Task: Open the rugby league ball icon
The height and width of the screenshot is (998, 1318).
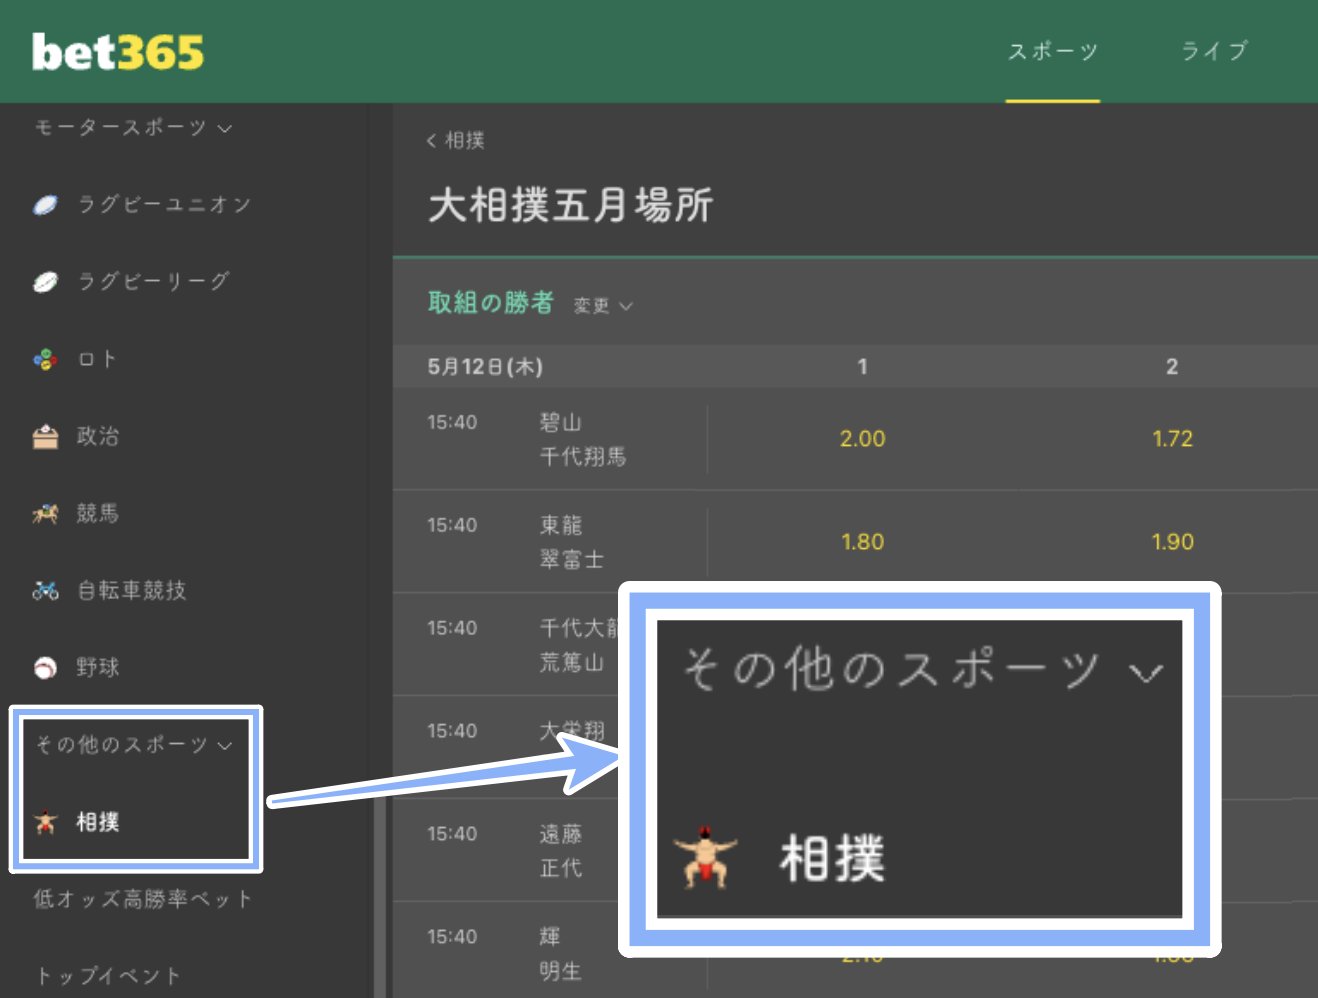Action: (x=45, y=282)
